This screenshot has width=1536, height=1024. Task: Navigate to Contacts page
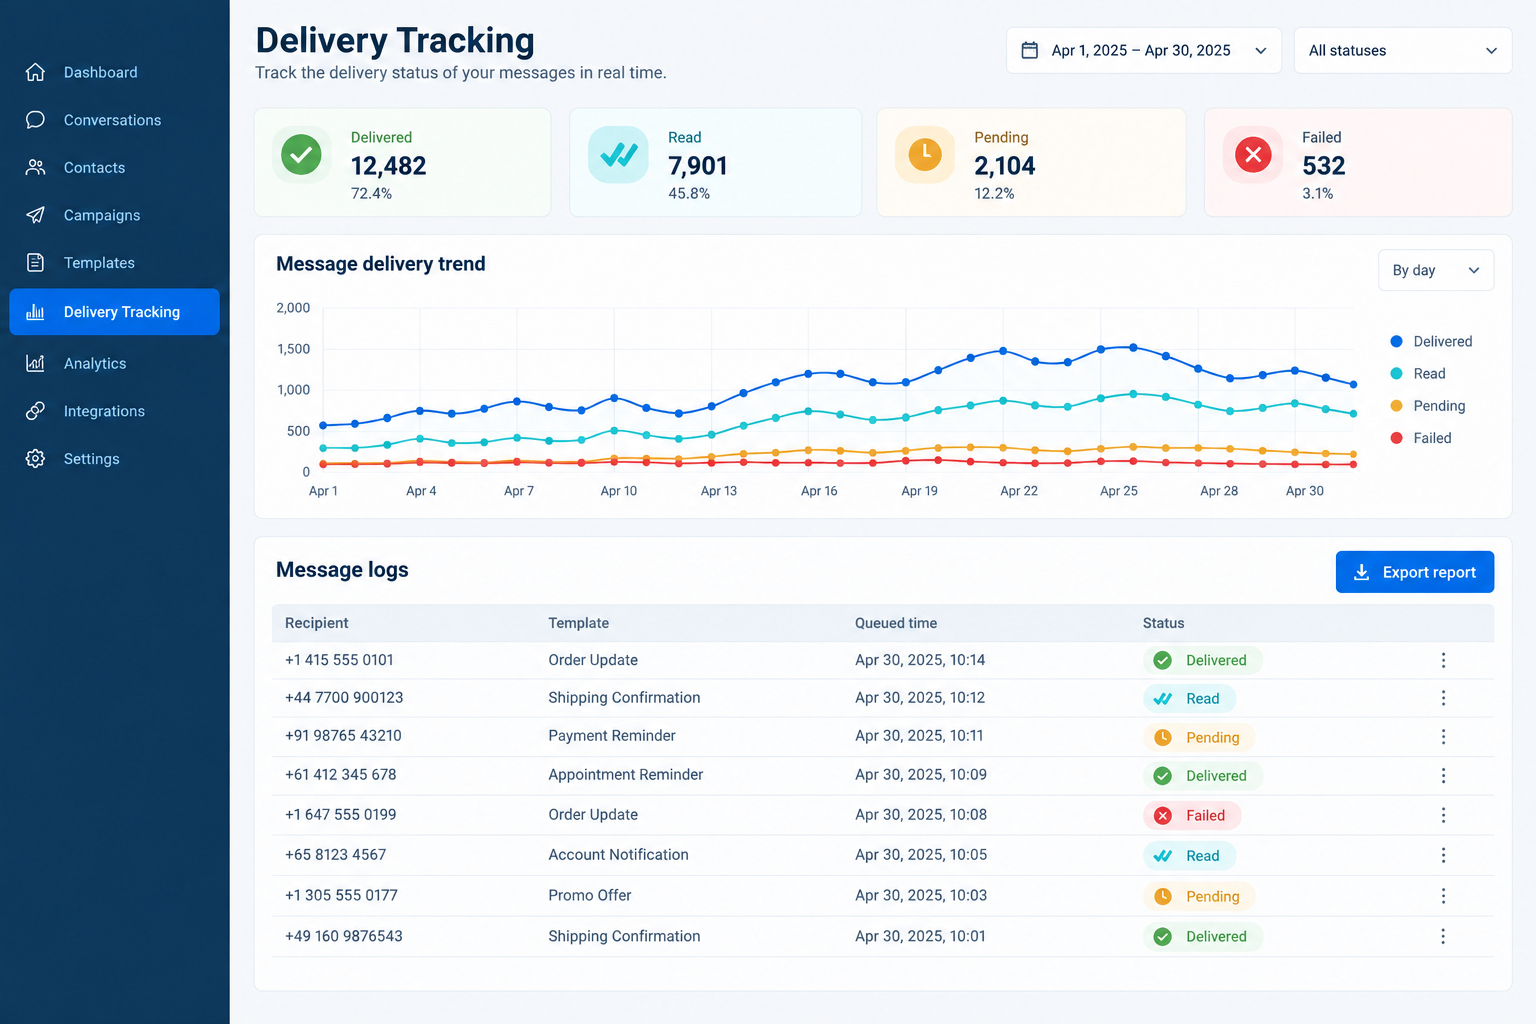pyautogui.click(x=94, y=167)
